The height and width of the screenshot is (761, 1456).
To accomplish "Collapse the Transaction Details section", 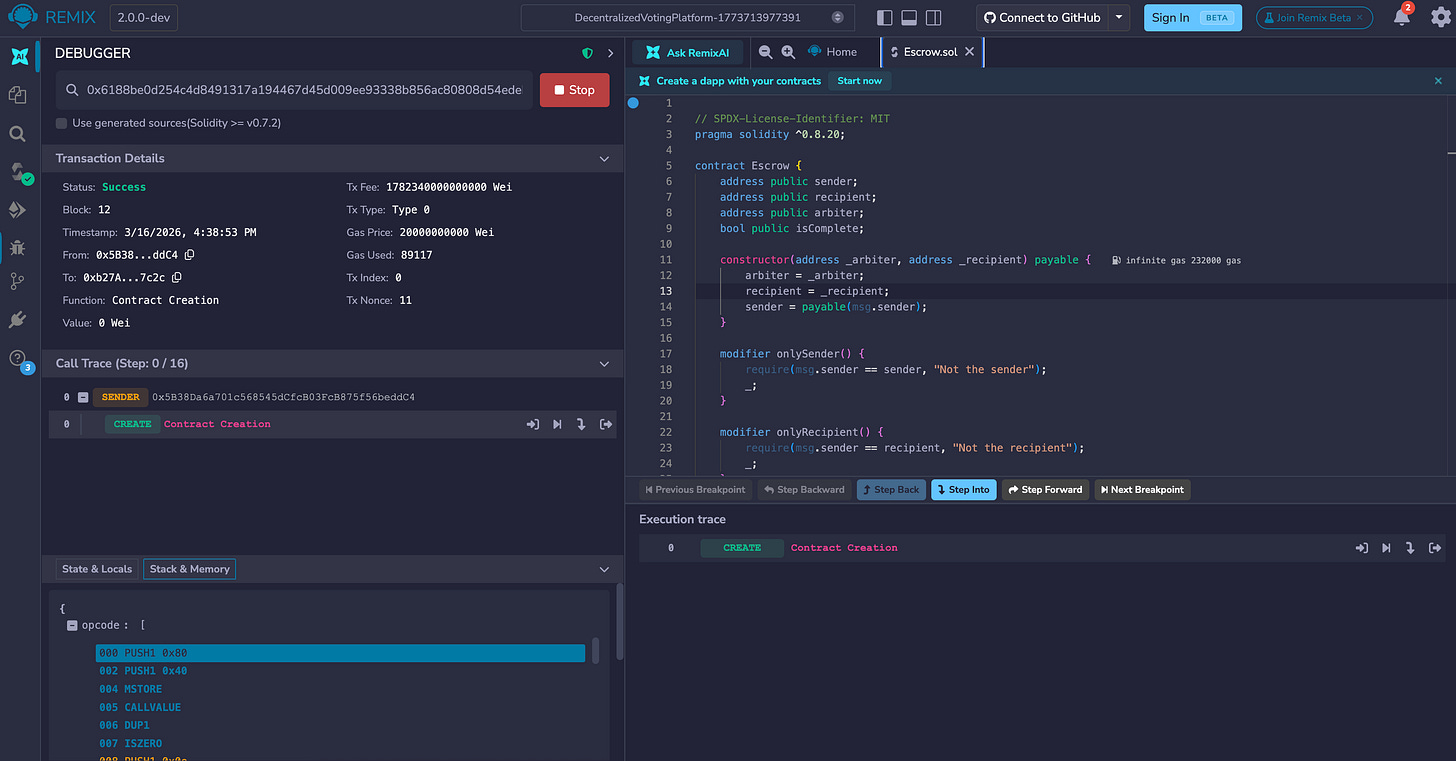I will (x=604, y=159).
